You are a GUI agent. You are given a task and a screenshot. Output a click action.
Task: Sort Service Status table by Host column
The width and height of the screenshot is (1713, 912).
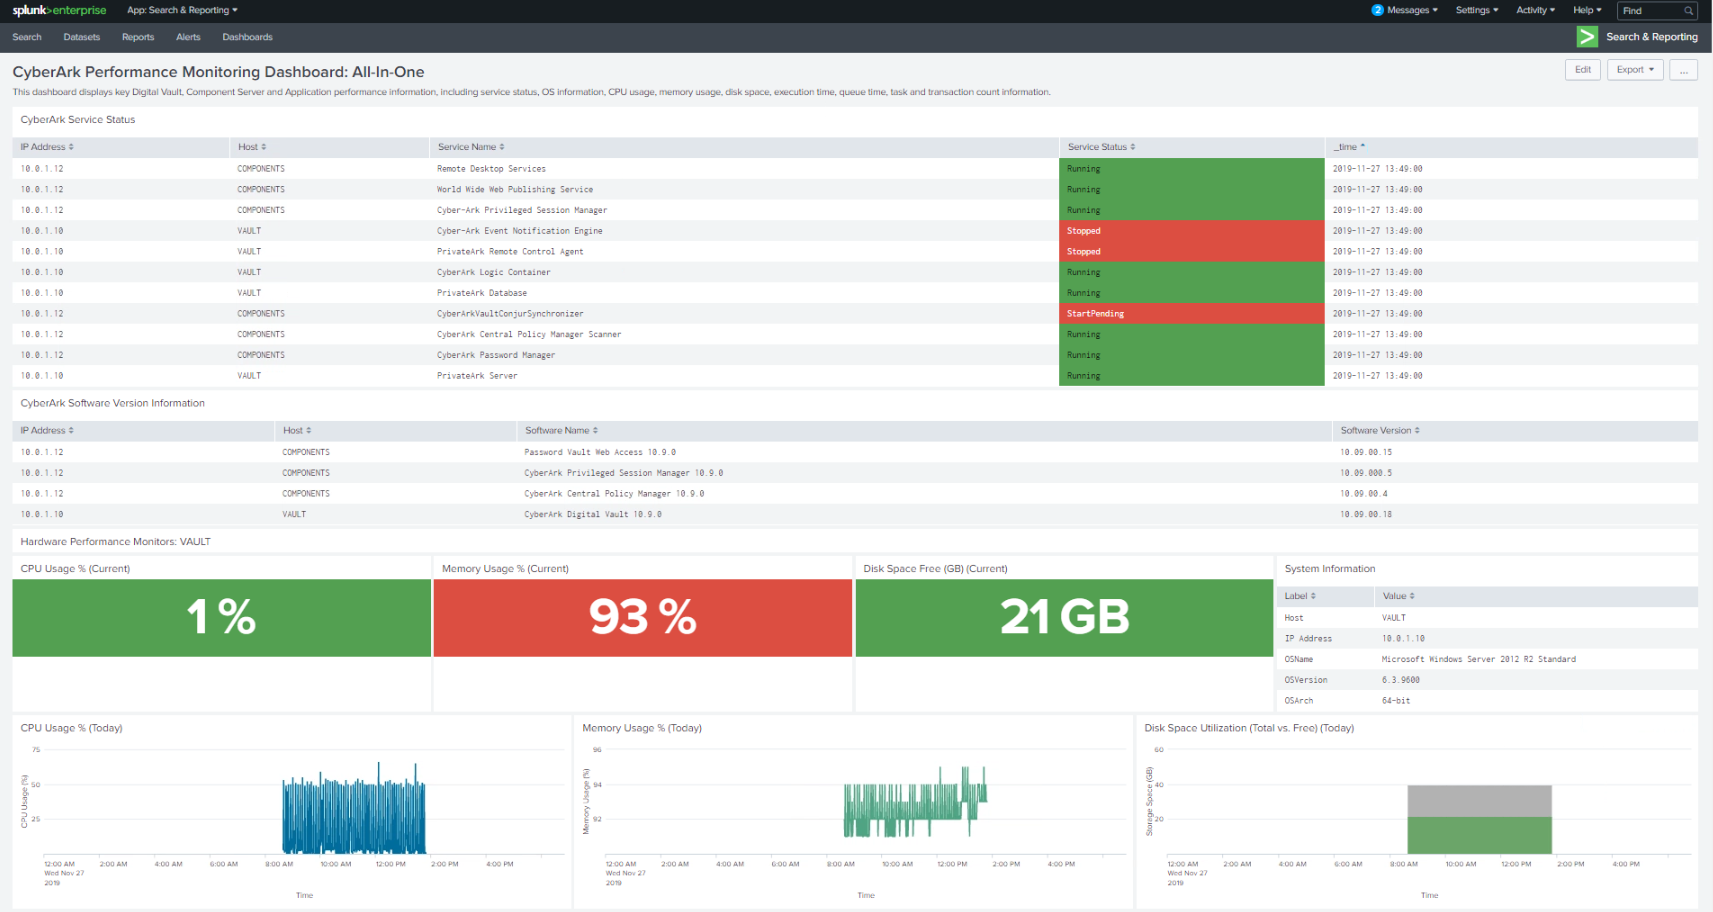pos(252,147)
